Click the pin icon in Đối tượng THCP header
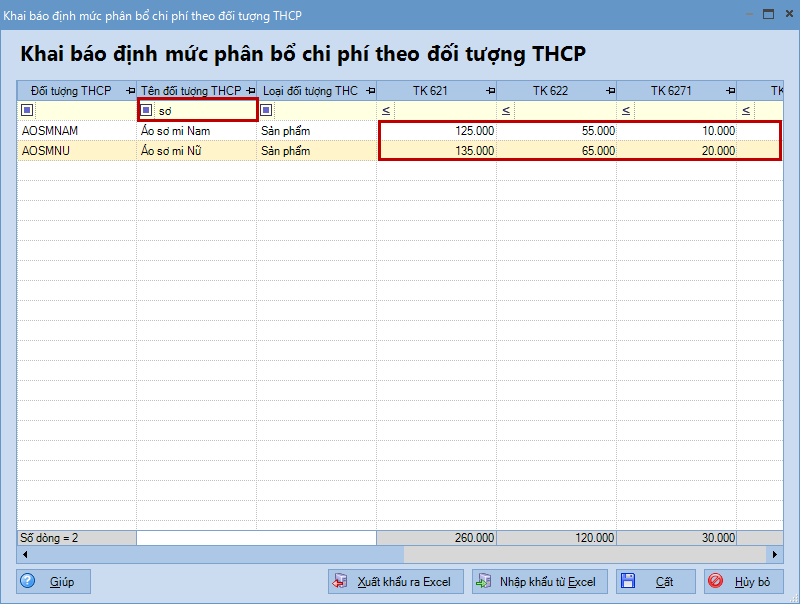The height and width of the screenshot is (604, 800). click(129, 91)
